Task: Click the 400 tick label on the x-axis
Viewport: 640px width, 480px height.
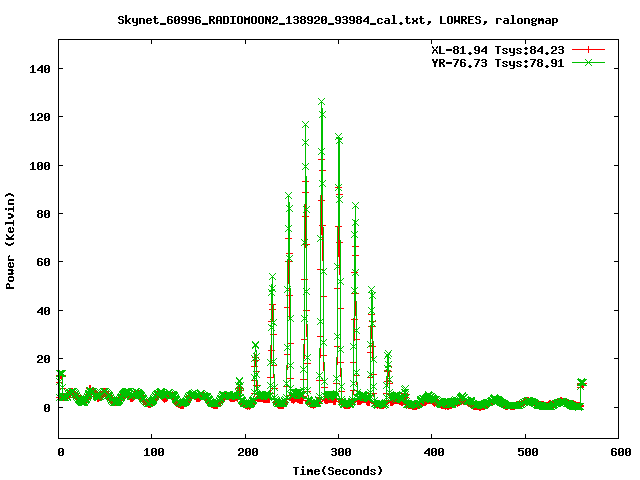Action: [432, 453]
